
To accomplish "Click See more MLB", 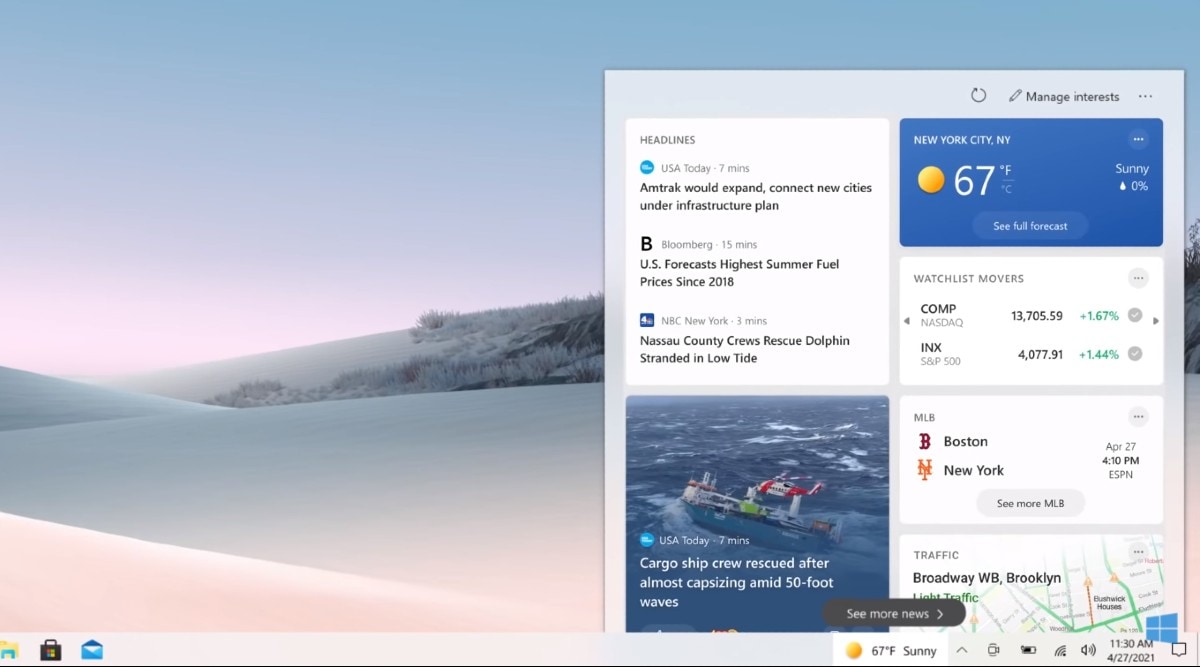I will pyautogui.click(x=1030, y=503).
